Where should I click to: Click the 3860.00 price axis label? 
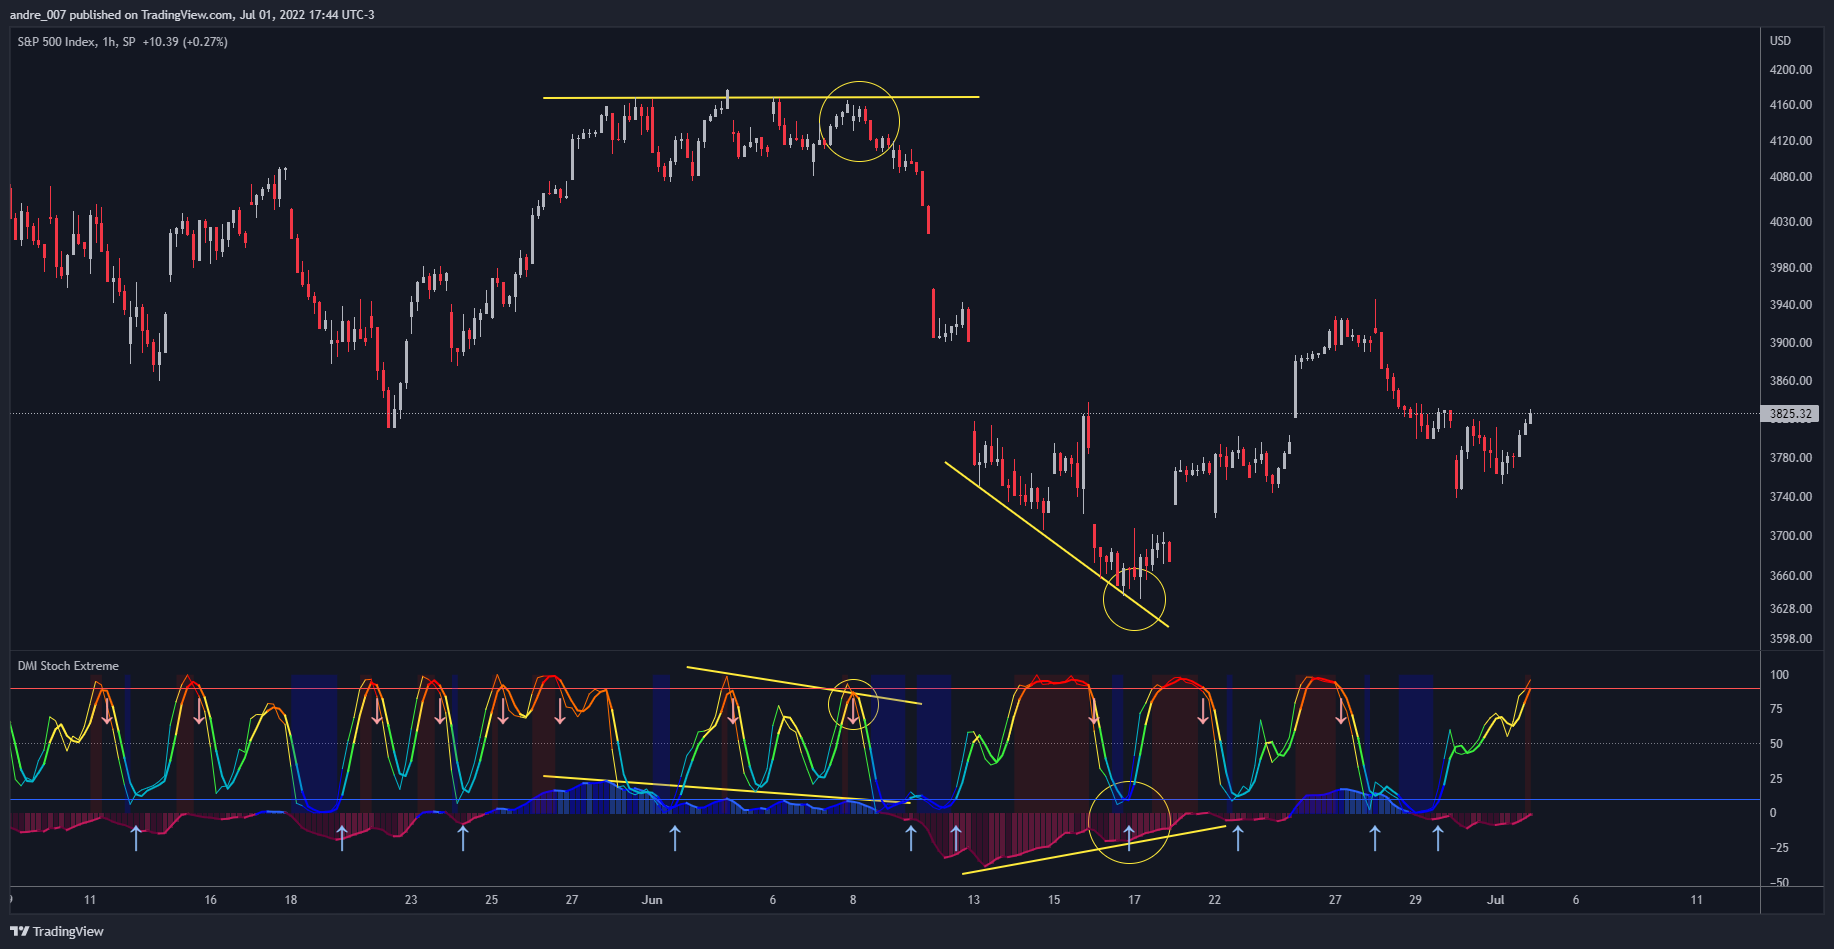click(1790, 381)
